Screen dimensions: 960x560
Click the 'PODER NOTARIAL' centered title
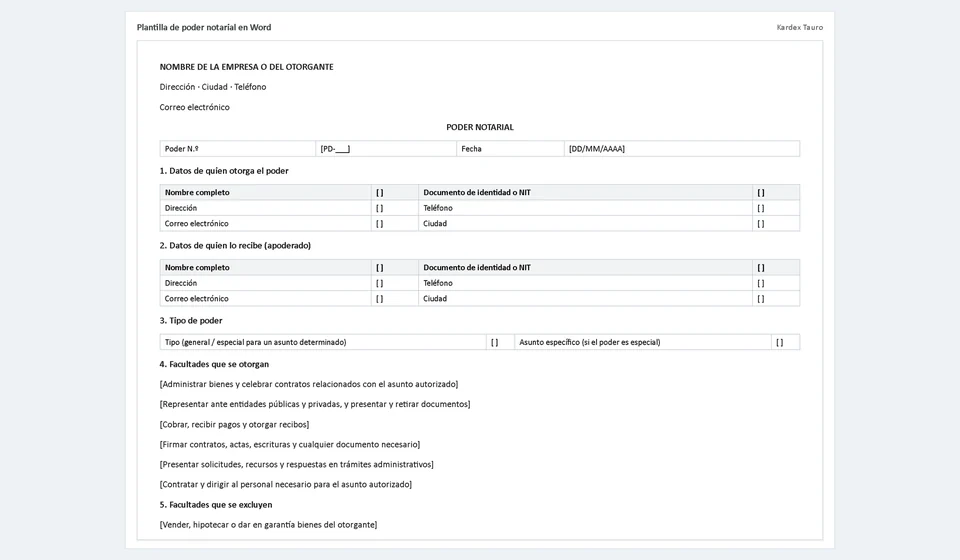(480, 127)
